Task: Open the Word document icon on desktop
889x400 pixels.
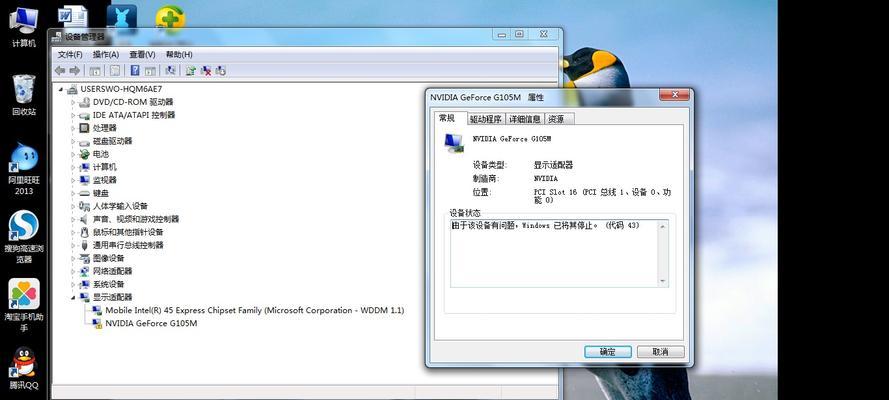Action: click(72, 16)
